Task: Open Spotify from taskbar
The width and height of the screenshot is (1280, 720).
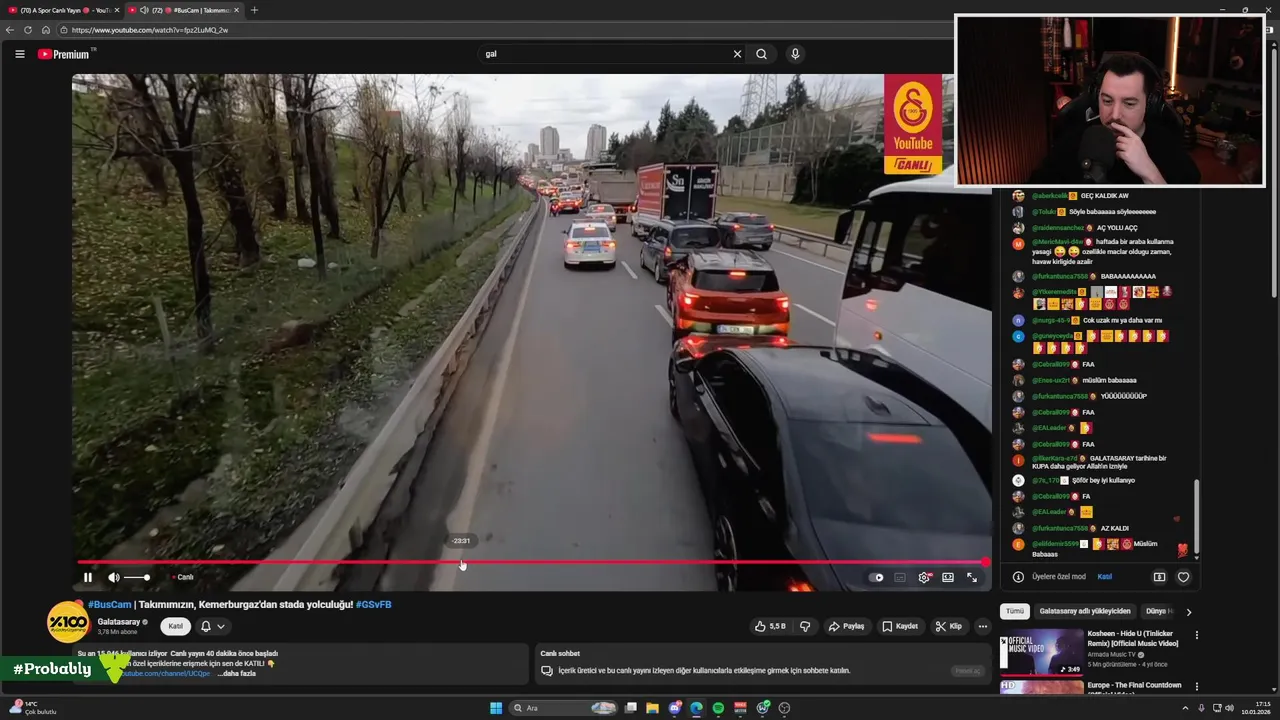Action: coord(718,708)
